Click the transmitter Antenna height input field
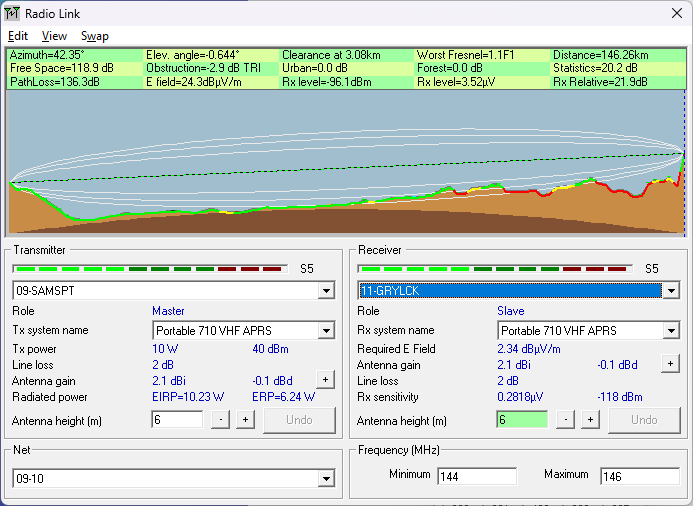693x506 pixels. tap(177, 419)
